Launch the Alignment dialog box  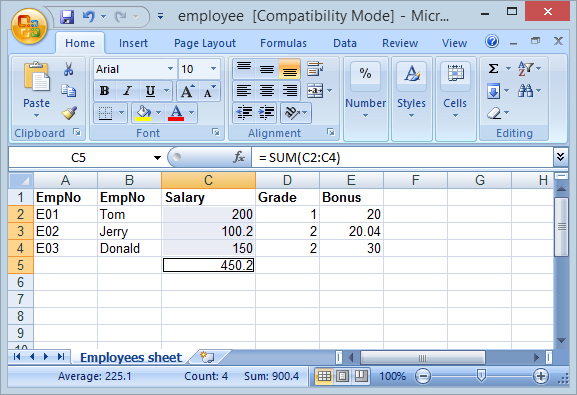[x=331, y=133]
